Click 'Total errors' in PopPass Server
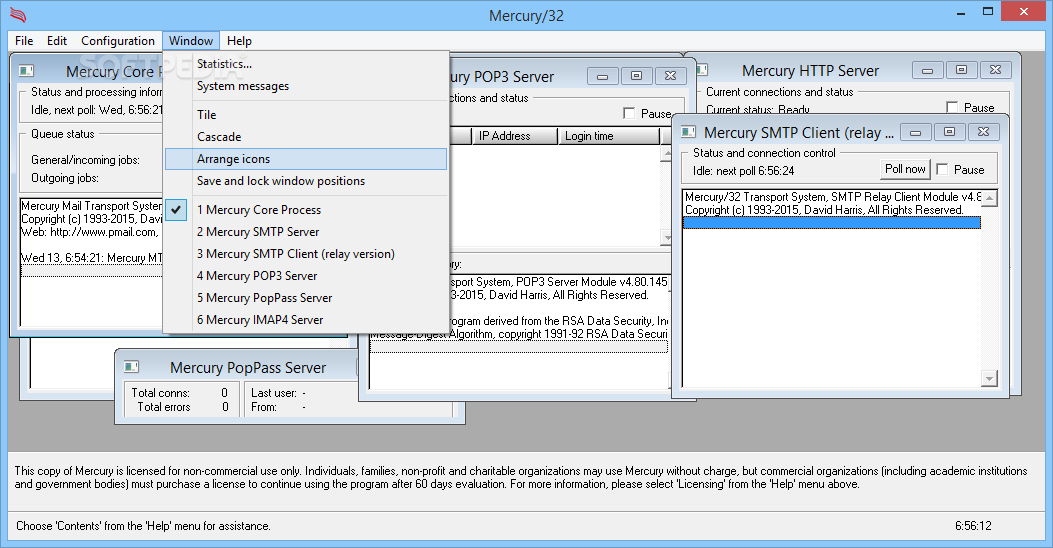The image size is (1053, 548). tap(164, 407)
